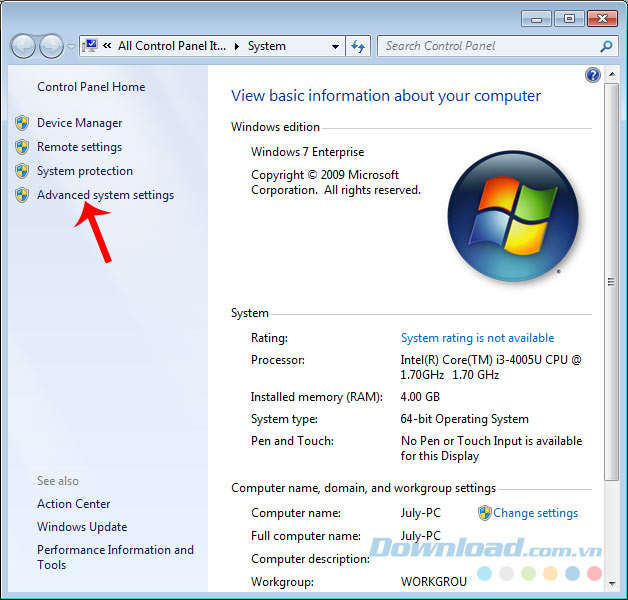The height and width of the screenshot is (600, 628).
Task: Click System rating is not available link
Action: 477,338
